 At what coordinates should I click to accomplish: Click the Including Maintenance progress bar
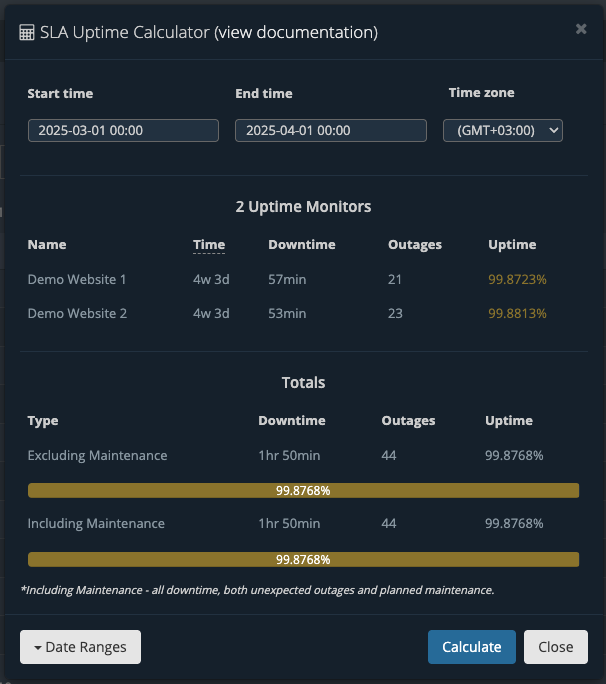[x=303, y=559]
